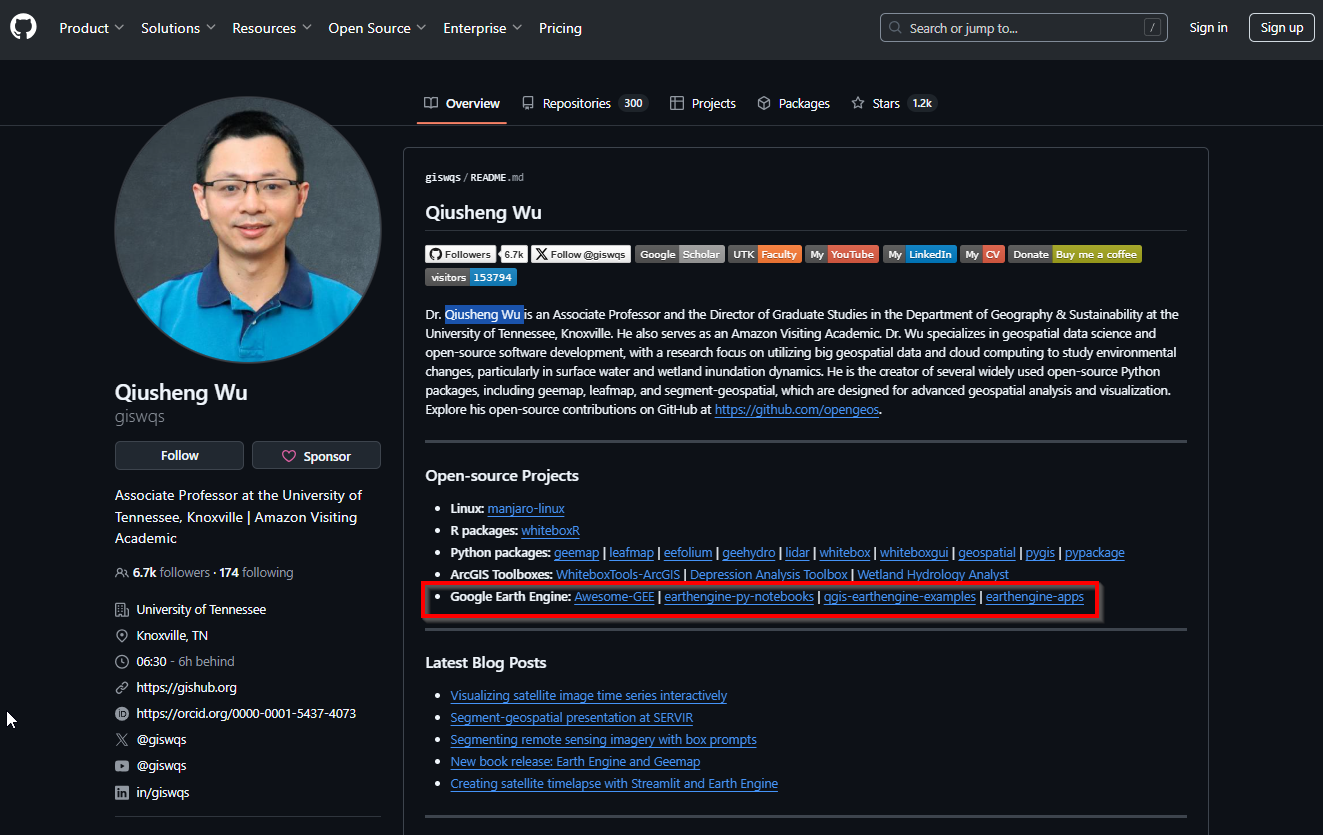The width and height of the screenshot is (1323, 835).
Task: Click the My CV badge
Action: click(982, 254)
